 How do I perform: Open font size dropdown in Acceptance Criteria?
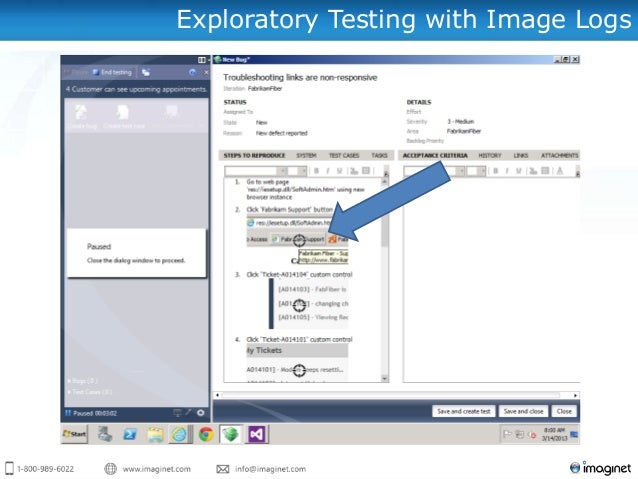[482, 171]
